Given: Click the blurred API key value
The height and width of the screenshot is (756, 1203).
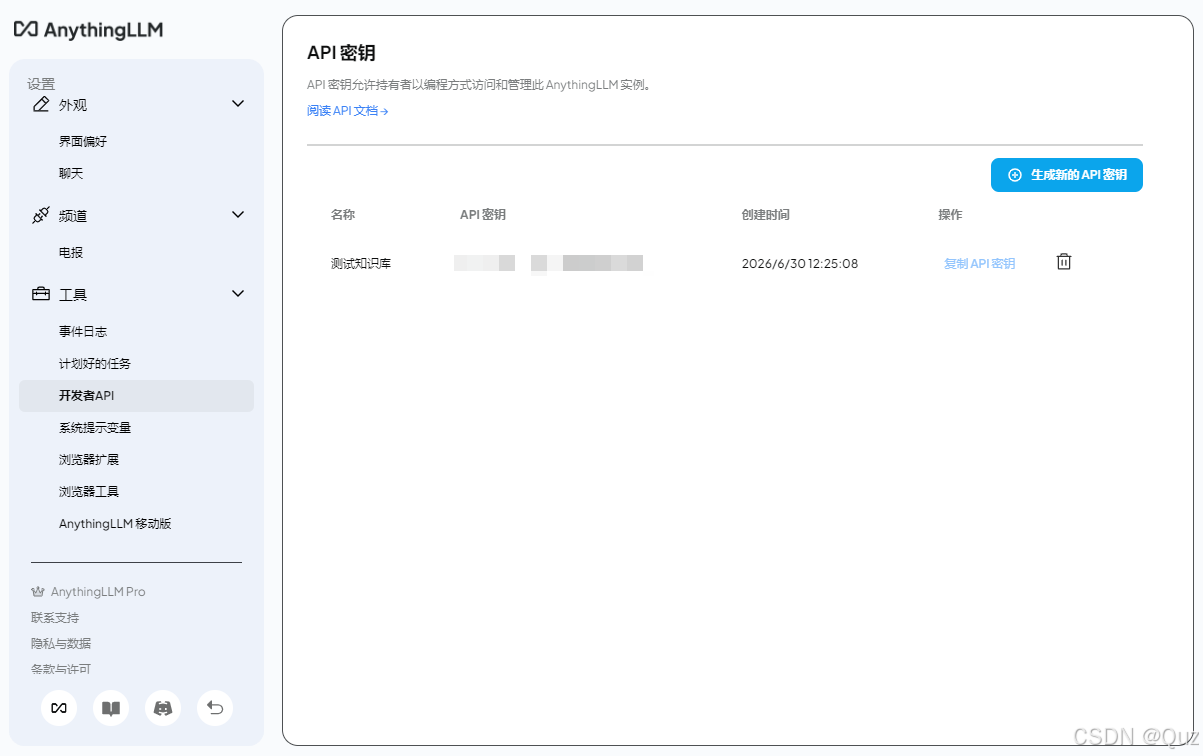Looking at the screenshot, I should 548,264.
